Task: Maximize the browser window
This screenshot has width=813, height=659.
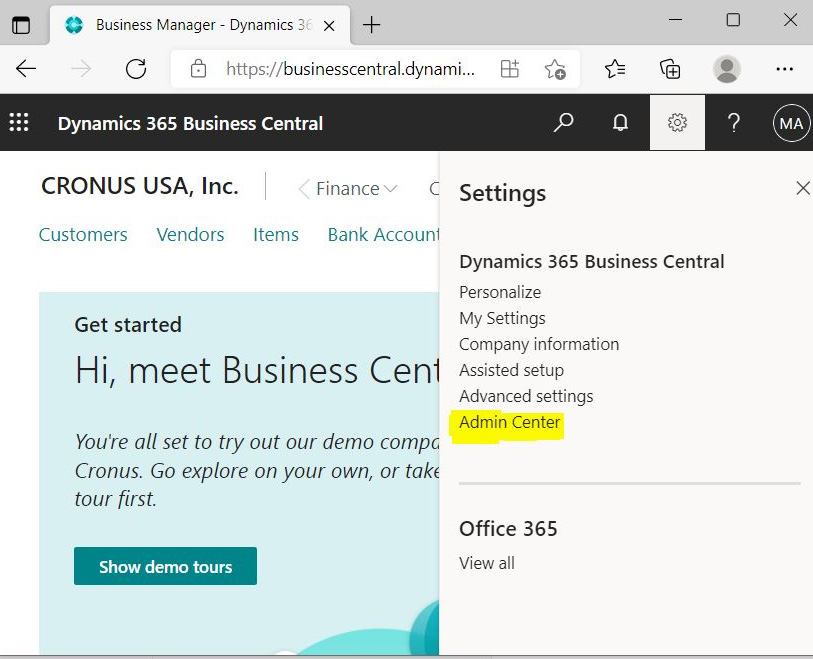Action: (733, 20)
